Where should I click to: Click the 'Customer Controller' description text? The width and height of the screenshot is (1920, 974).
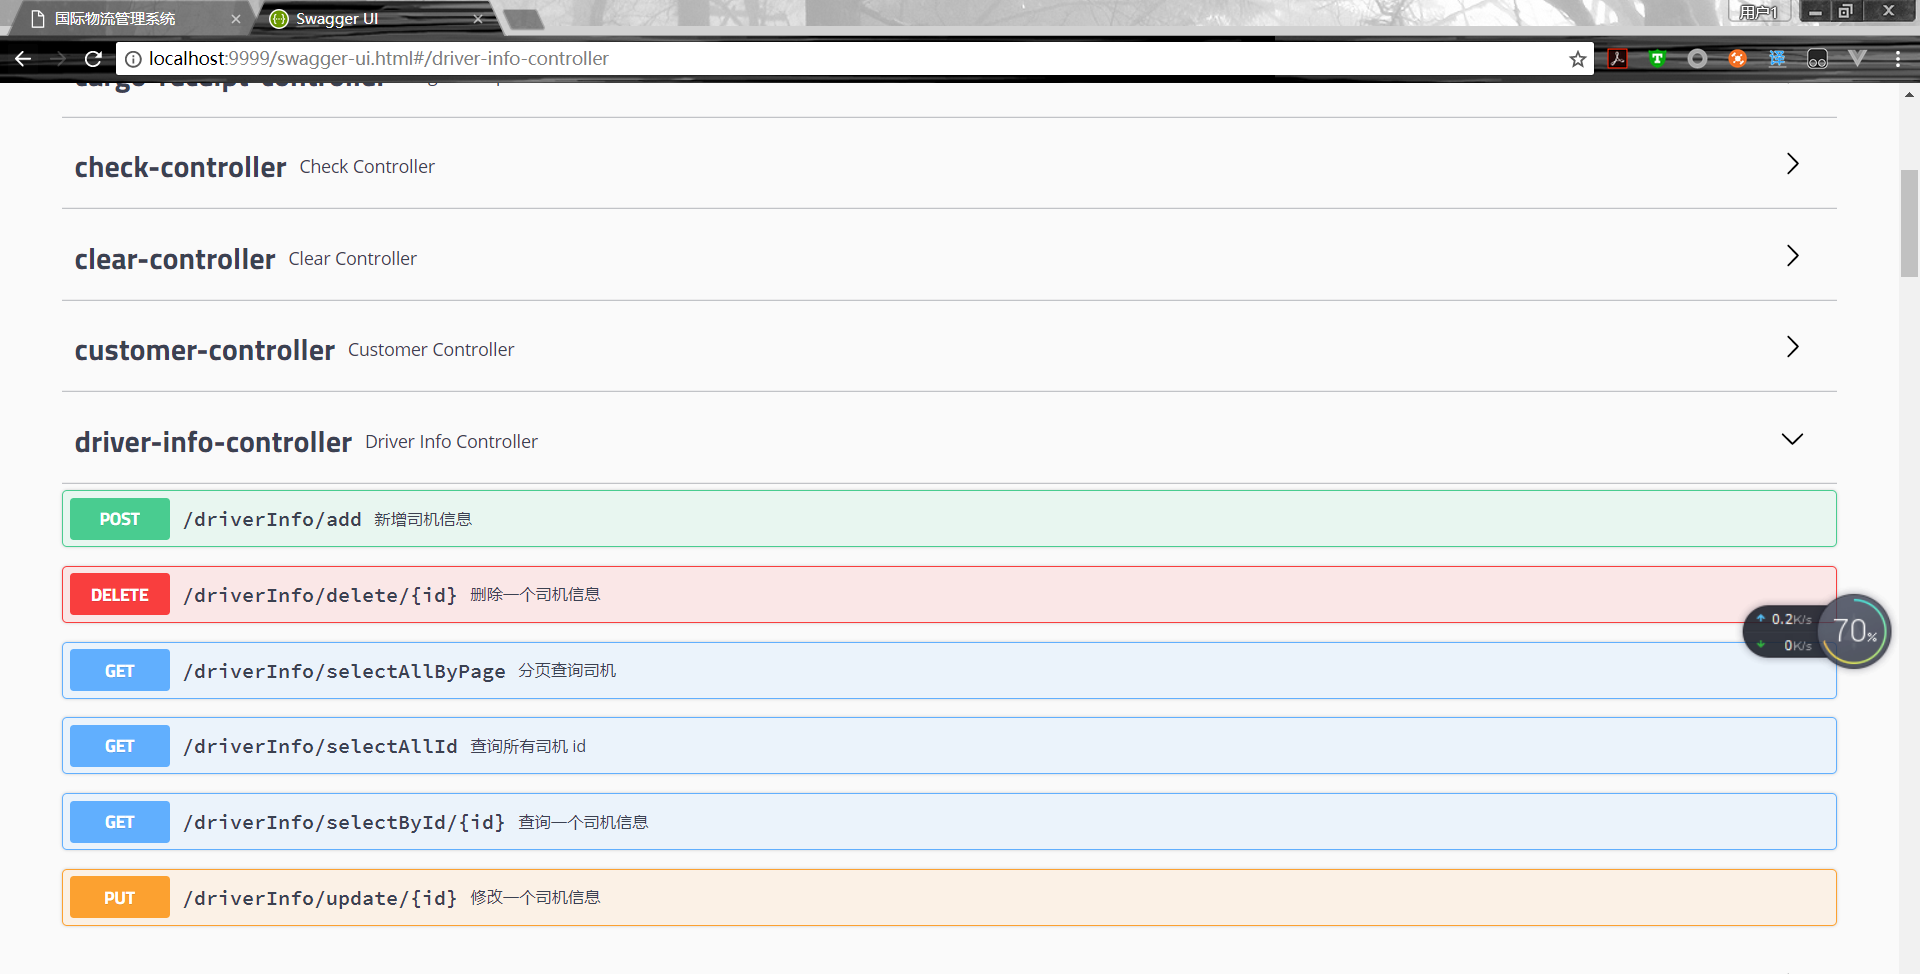431,350
